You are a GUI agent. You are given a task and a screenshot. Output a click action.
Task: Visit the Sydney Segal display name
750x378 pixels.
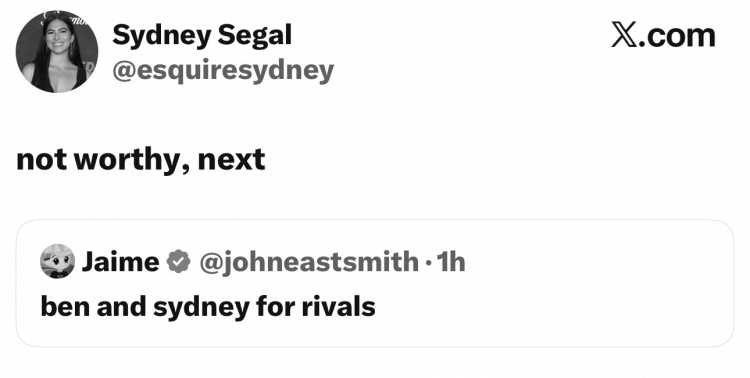202,36
